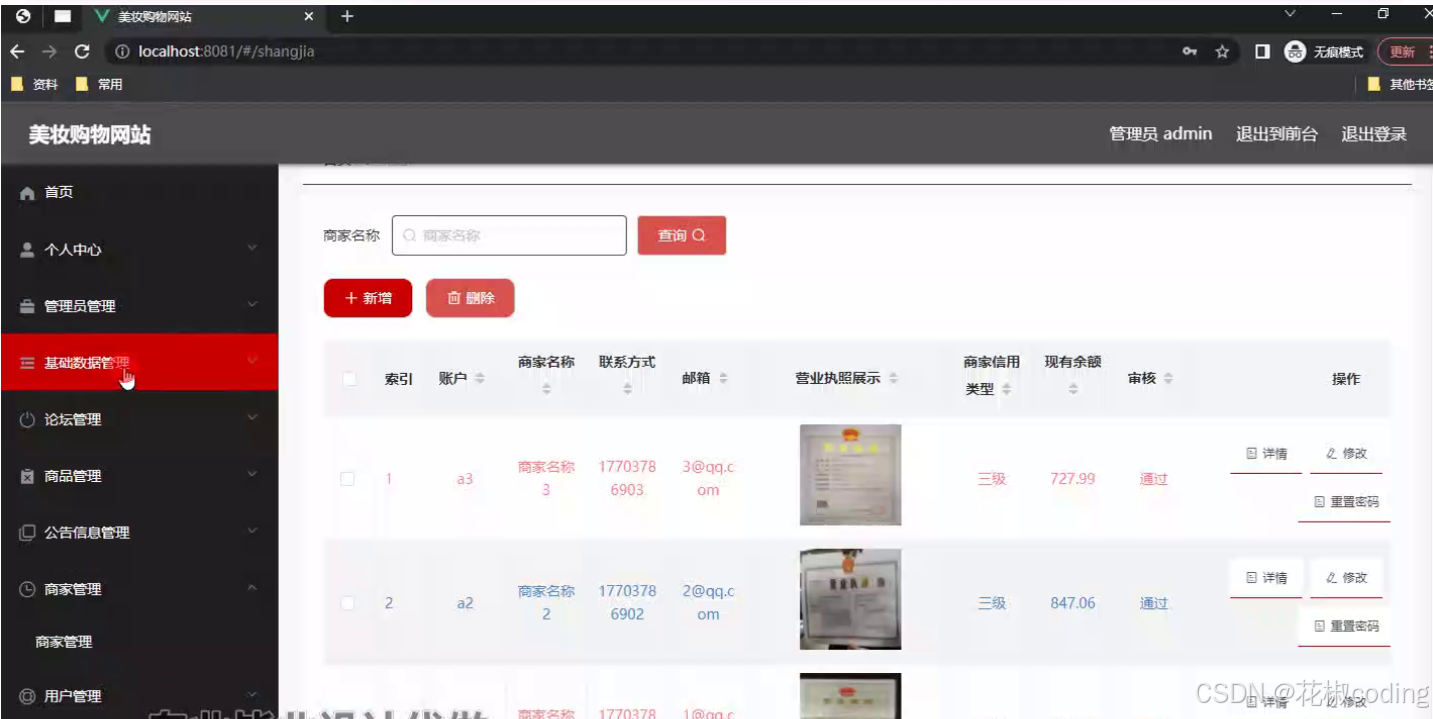Click the 退出登录 link
Screen dimensions: 1433x719
pyautogui.click(x=1374, y=134)
